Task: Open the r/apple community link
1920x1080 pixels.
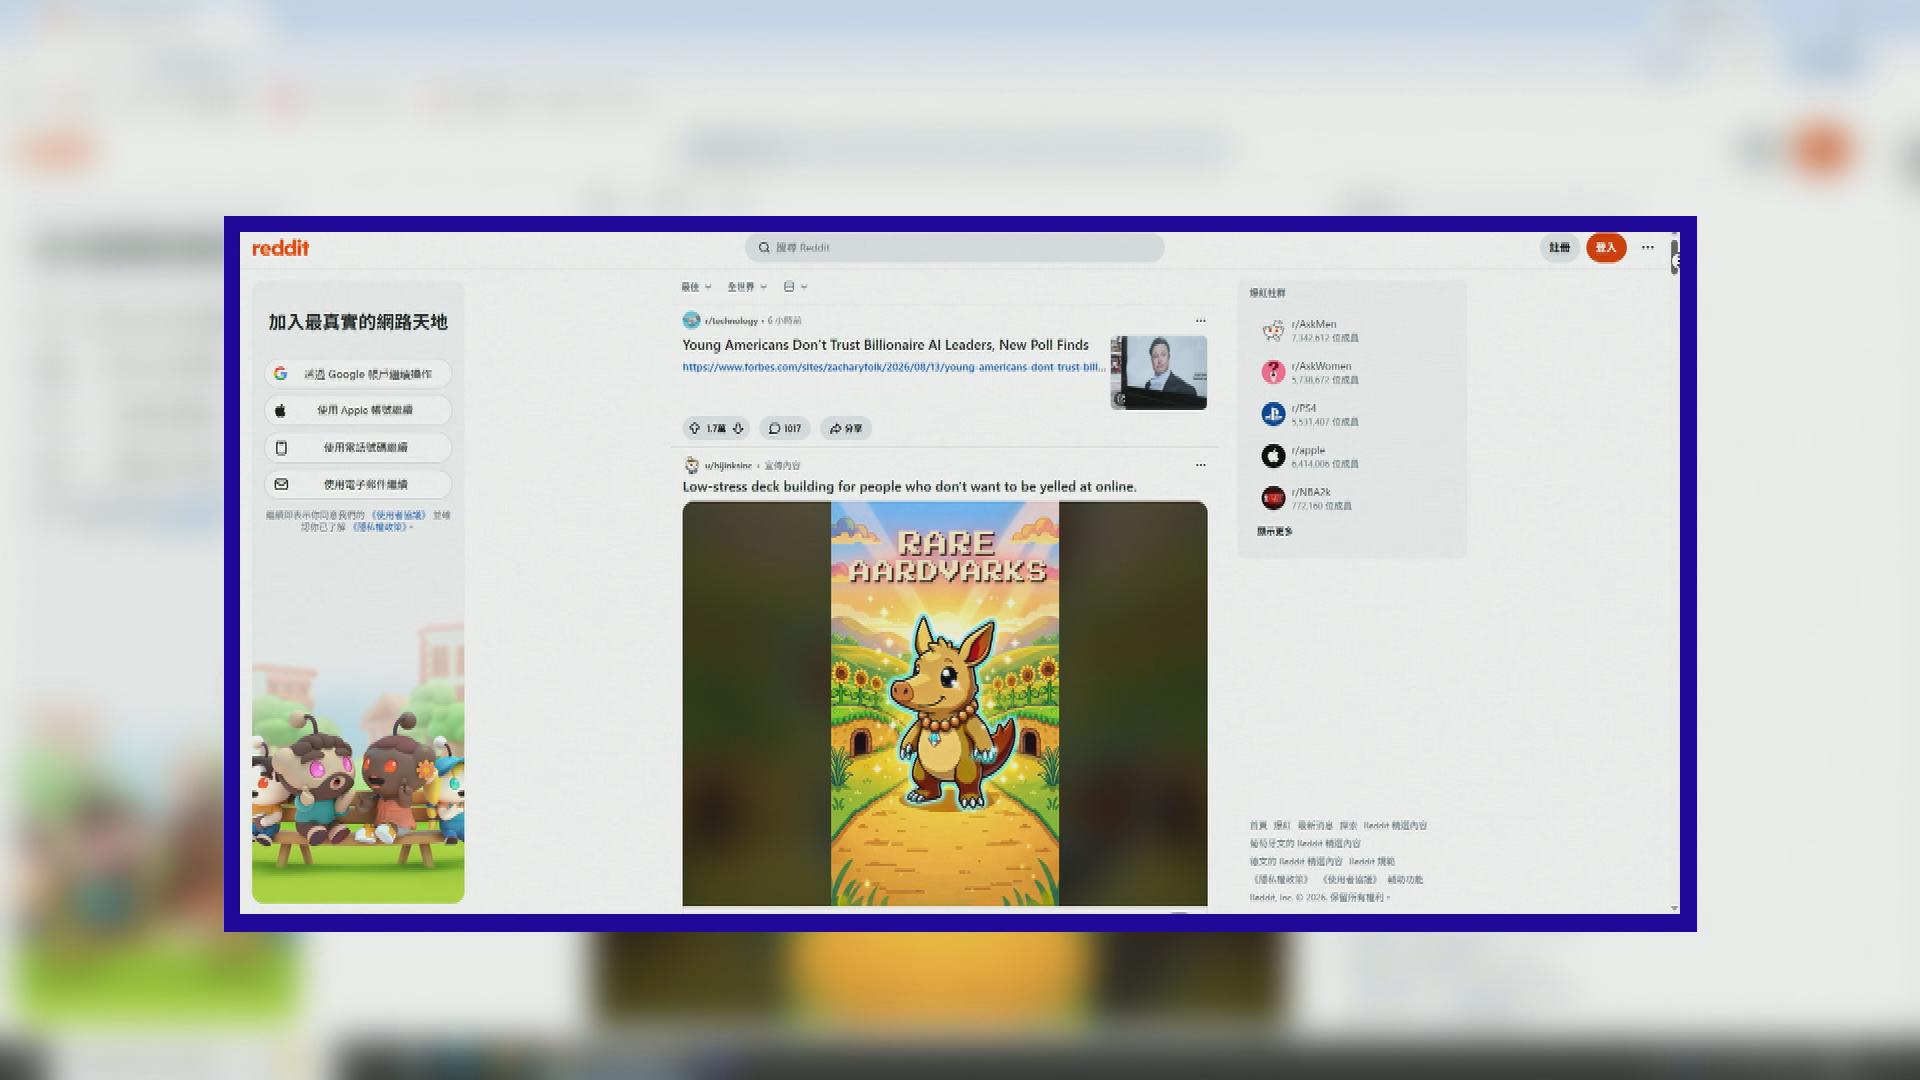Action: click(1308, 450)
